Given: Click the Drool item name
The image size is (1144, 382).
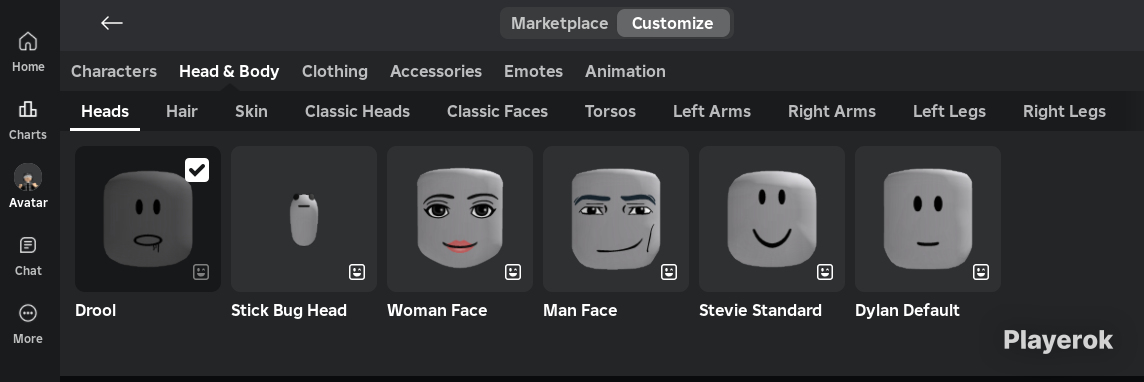Looking at the screenshot, I should point(96,311).
